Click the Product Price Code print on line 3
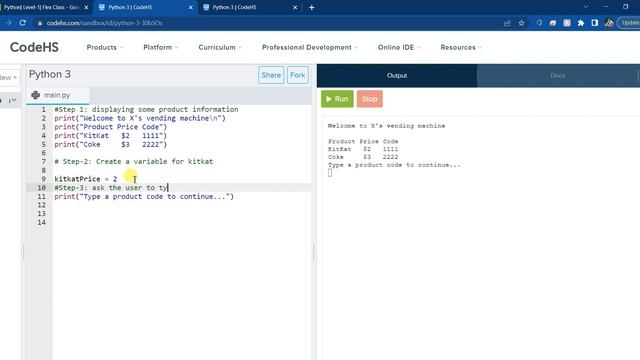The width and height of the screenshot is (640, 360). coord(111,127)
